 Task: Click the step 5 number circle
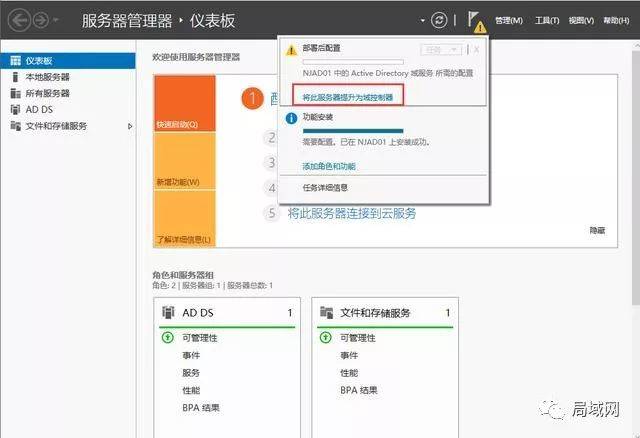click(272, 213)
